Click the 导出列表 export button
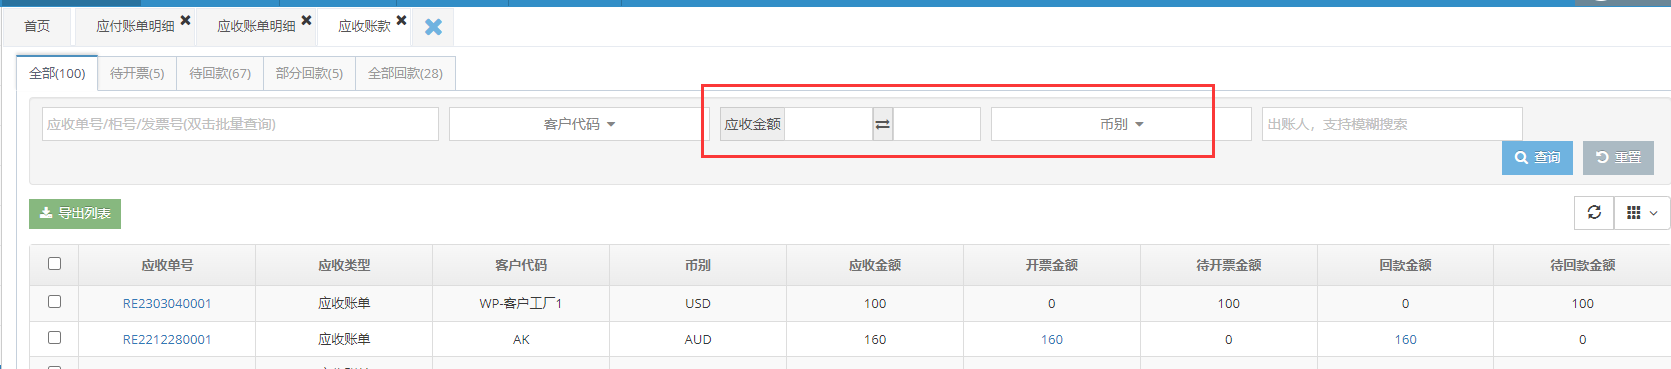The height and width of the screenshot is (369, 1671). (75, 213)
